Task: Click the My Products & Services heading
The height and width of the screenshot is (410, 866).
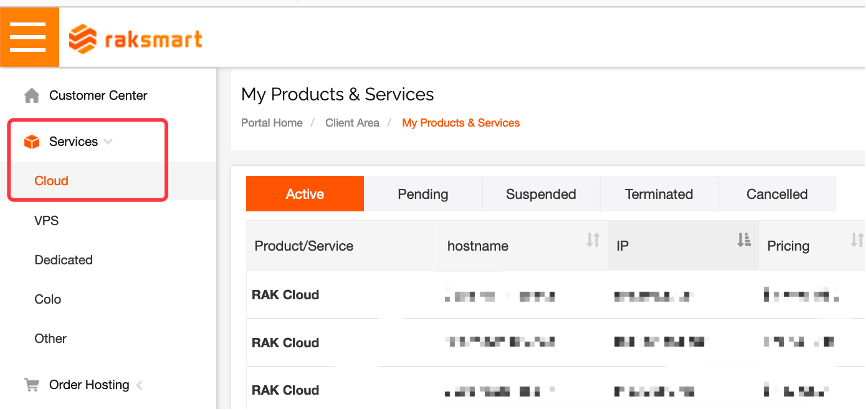Action: pos(337,94)
